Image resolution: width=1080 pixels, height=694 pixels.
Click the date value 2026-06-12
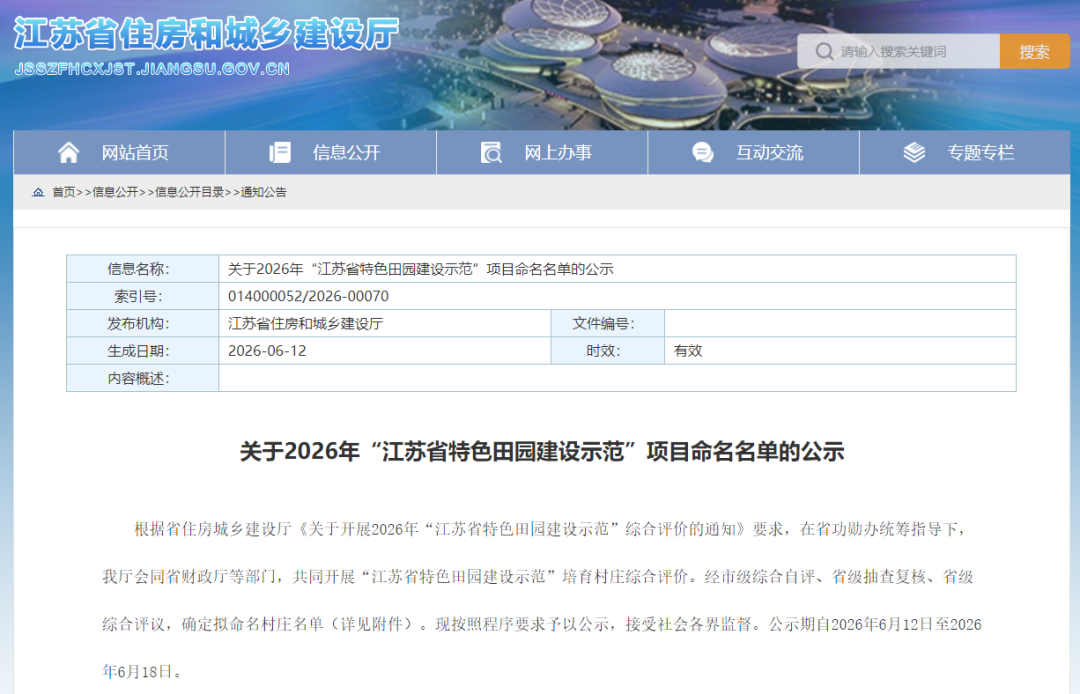267,350
